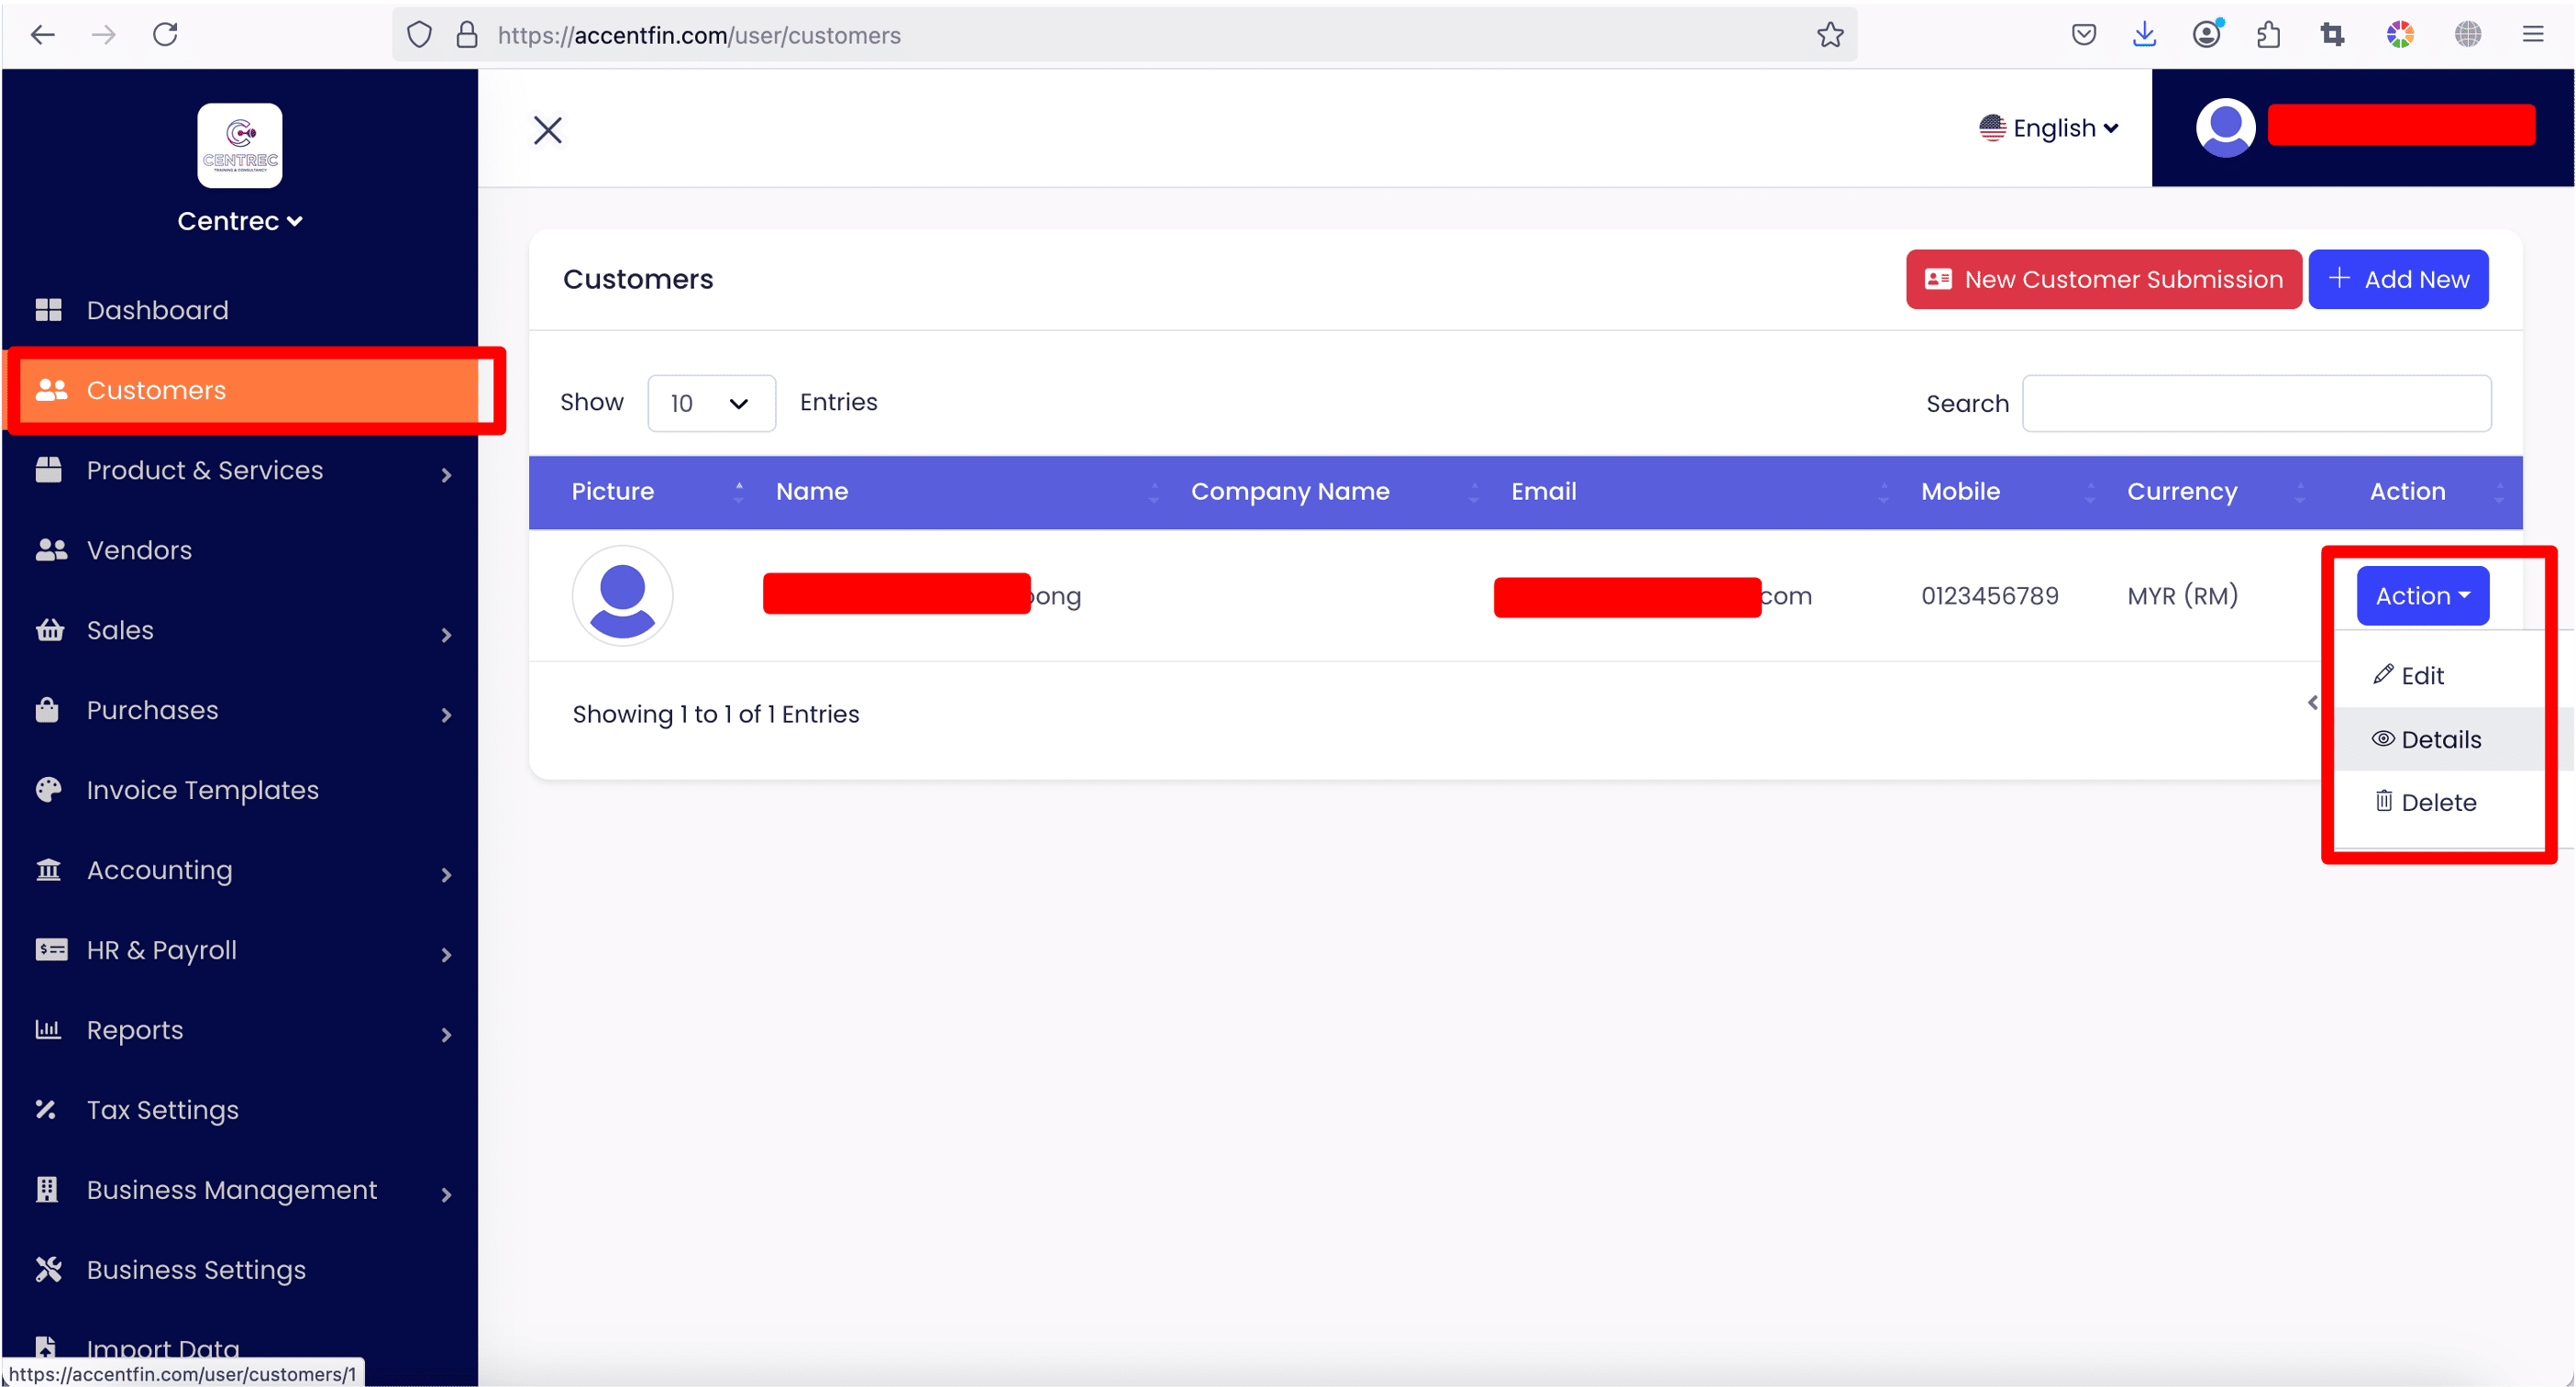
Task: Click into the Search input field
Action: 2256,403
